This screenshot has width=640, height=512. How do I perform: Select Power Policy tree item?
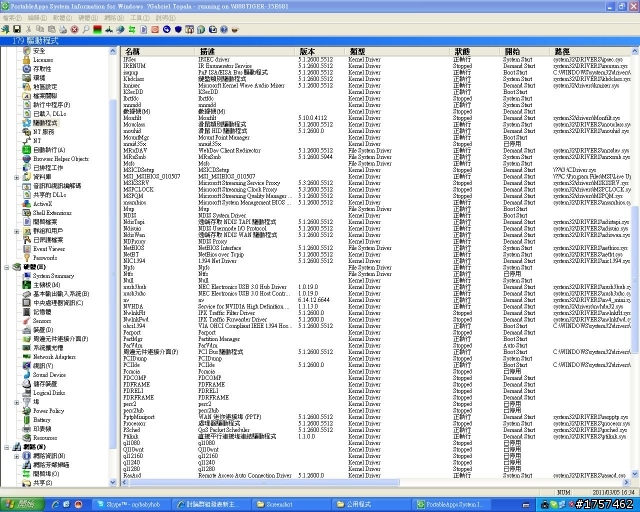click(48, 410)
